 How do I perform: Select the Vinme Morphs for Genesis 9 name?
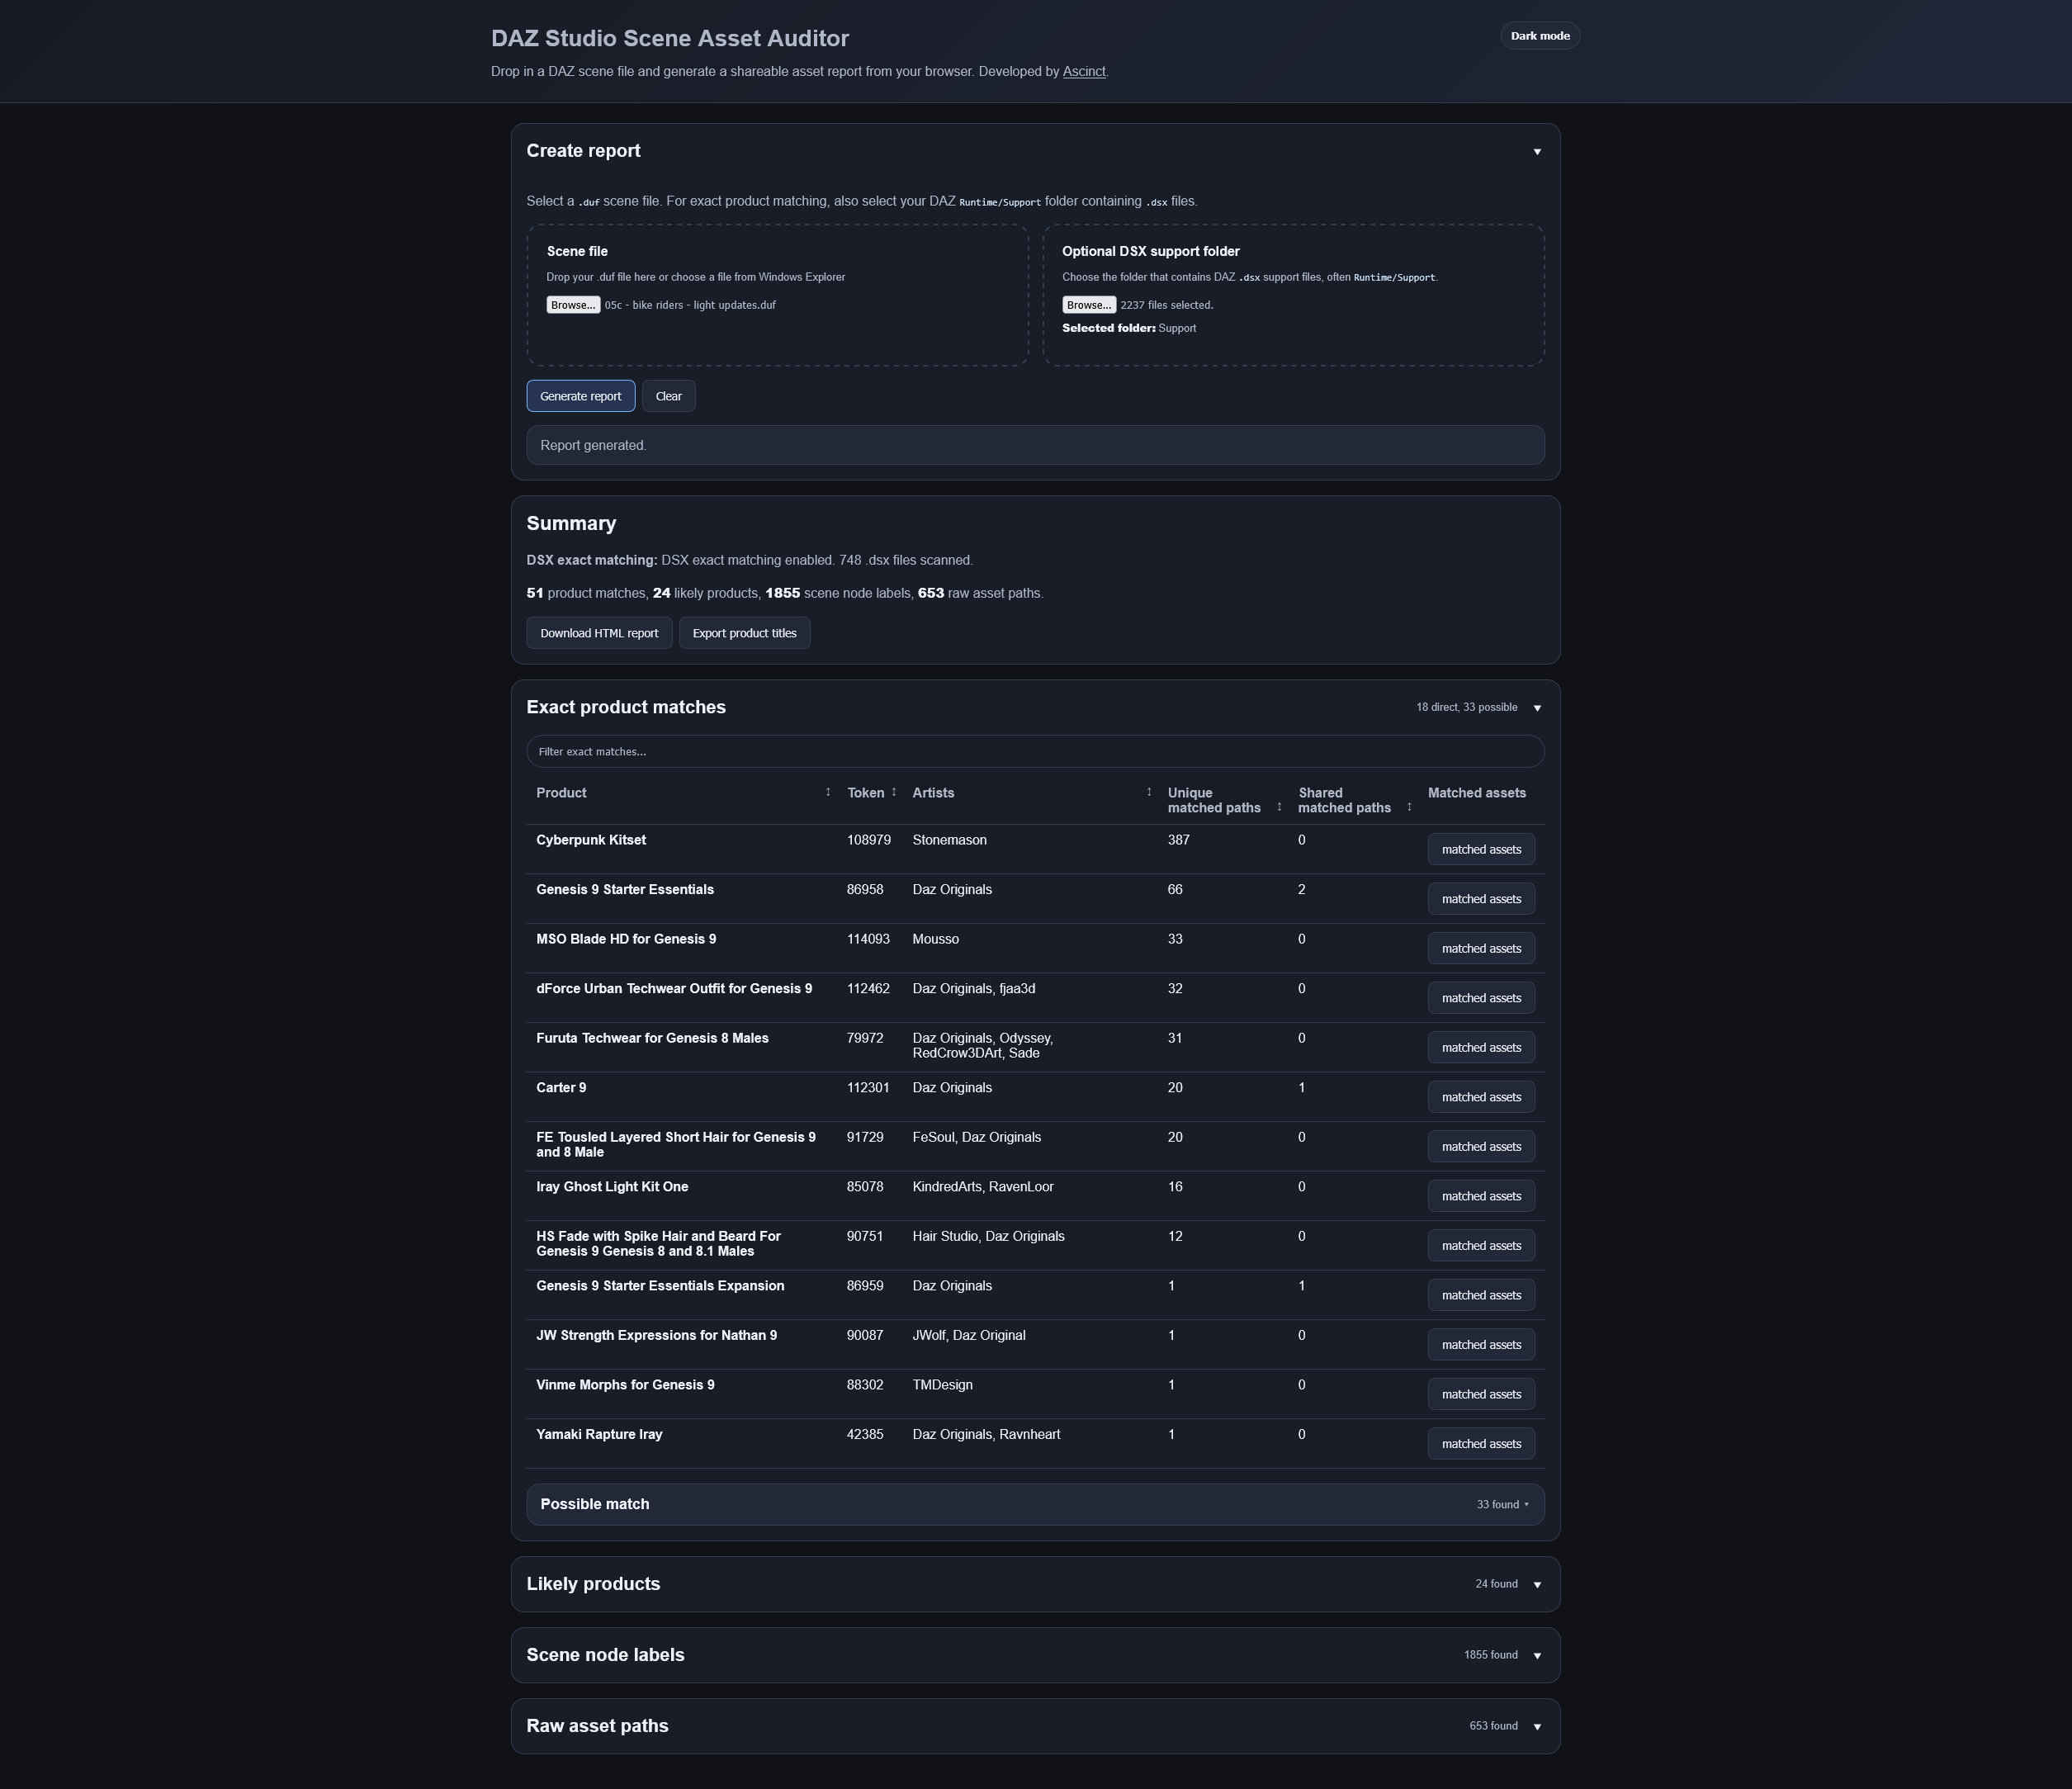tap(625, 1385)
